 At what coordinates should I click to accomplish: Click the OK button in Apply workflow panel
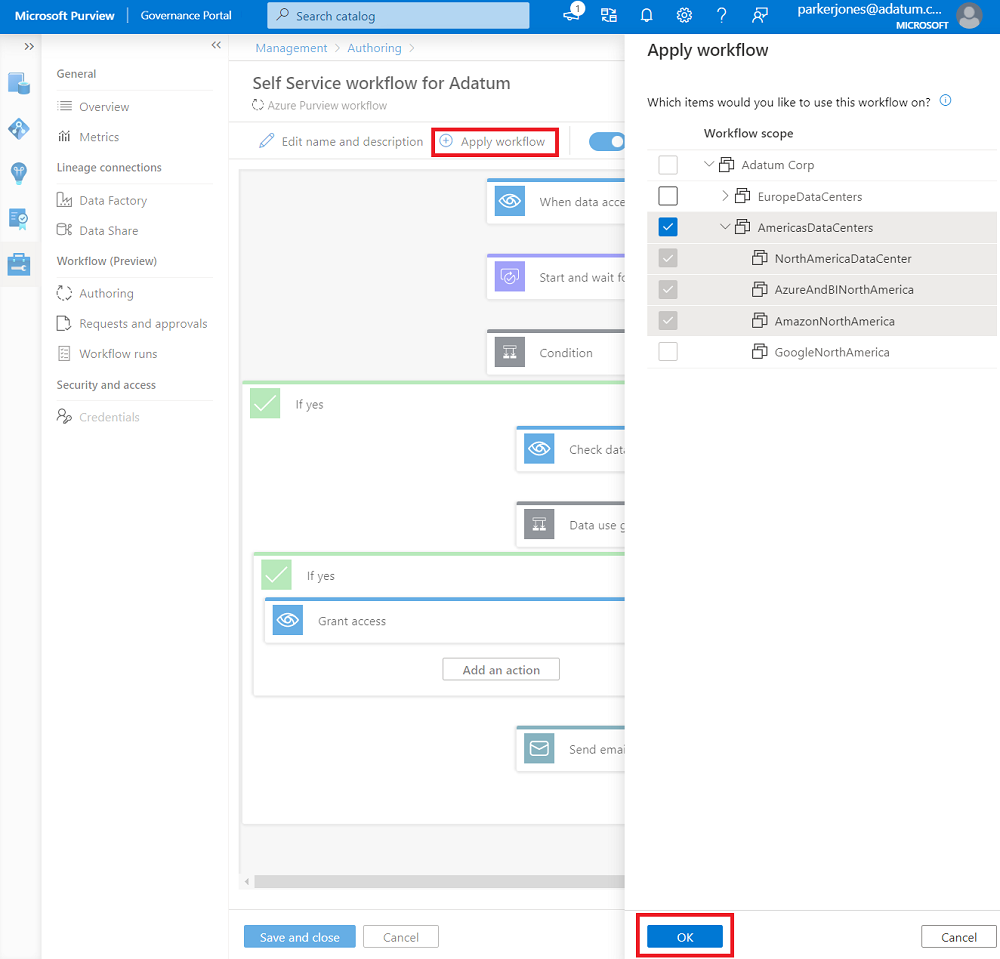[x=684, y=936]
